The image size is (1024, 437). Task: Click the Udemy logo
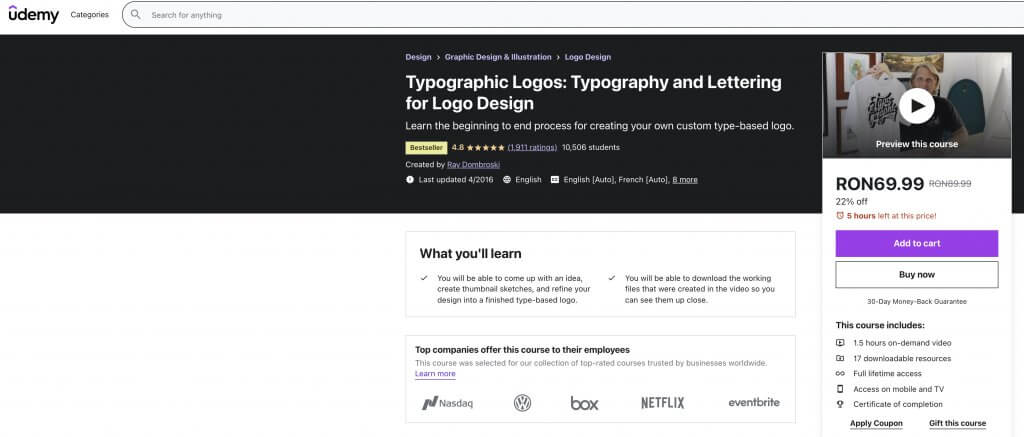click(32, 15)
